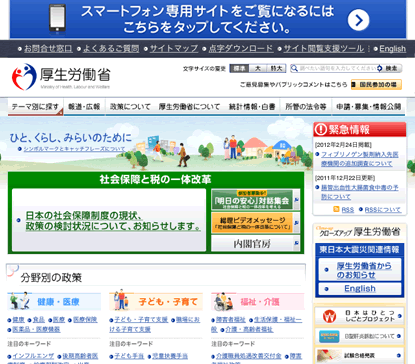The height and width of the screenshot is (364, 415).
Task: Open the 福祉・介護 category heading
Action: pos(260,302)
